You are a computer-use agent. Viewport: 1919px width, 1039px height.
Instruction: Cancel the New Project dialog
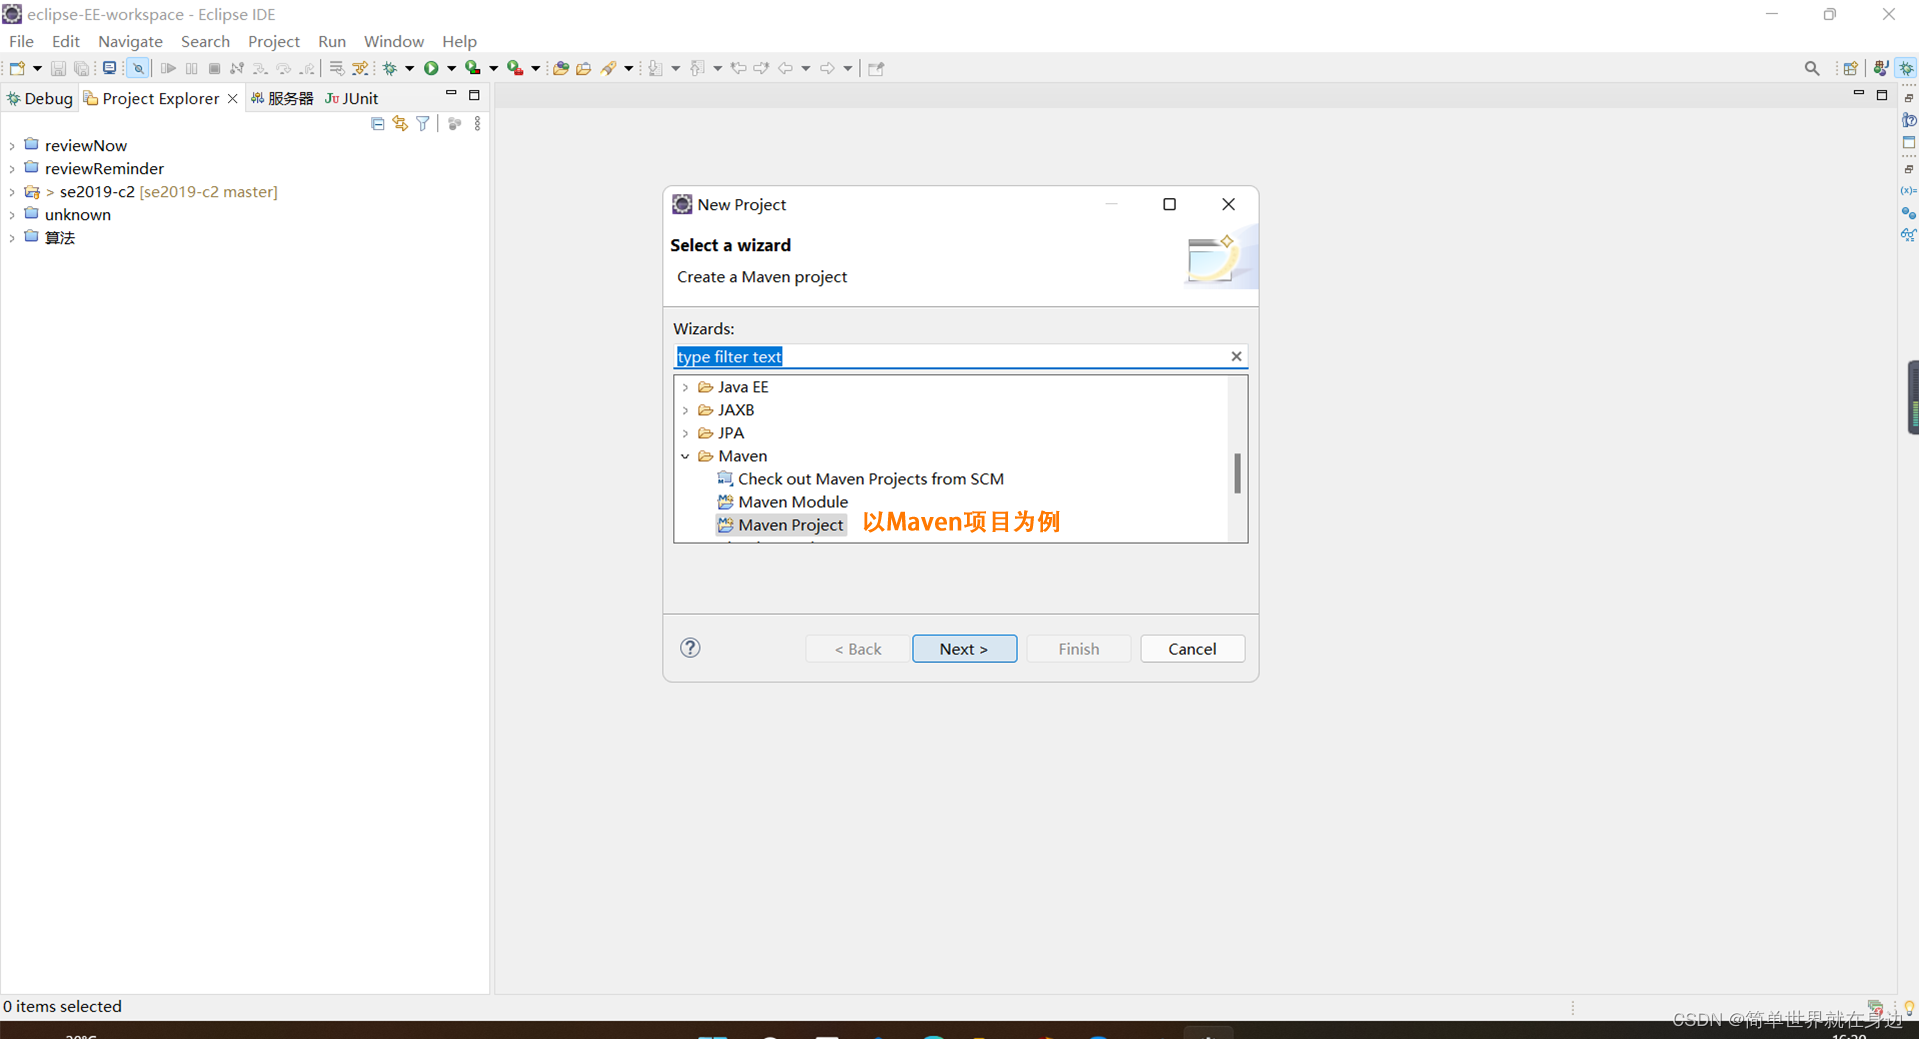point(1192,648)
